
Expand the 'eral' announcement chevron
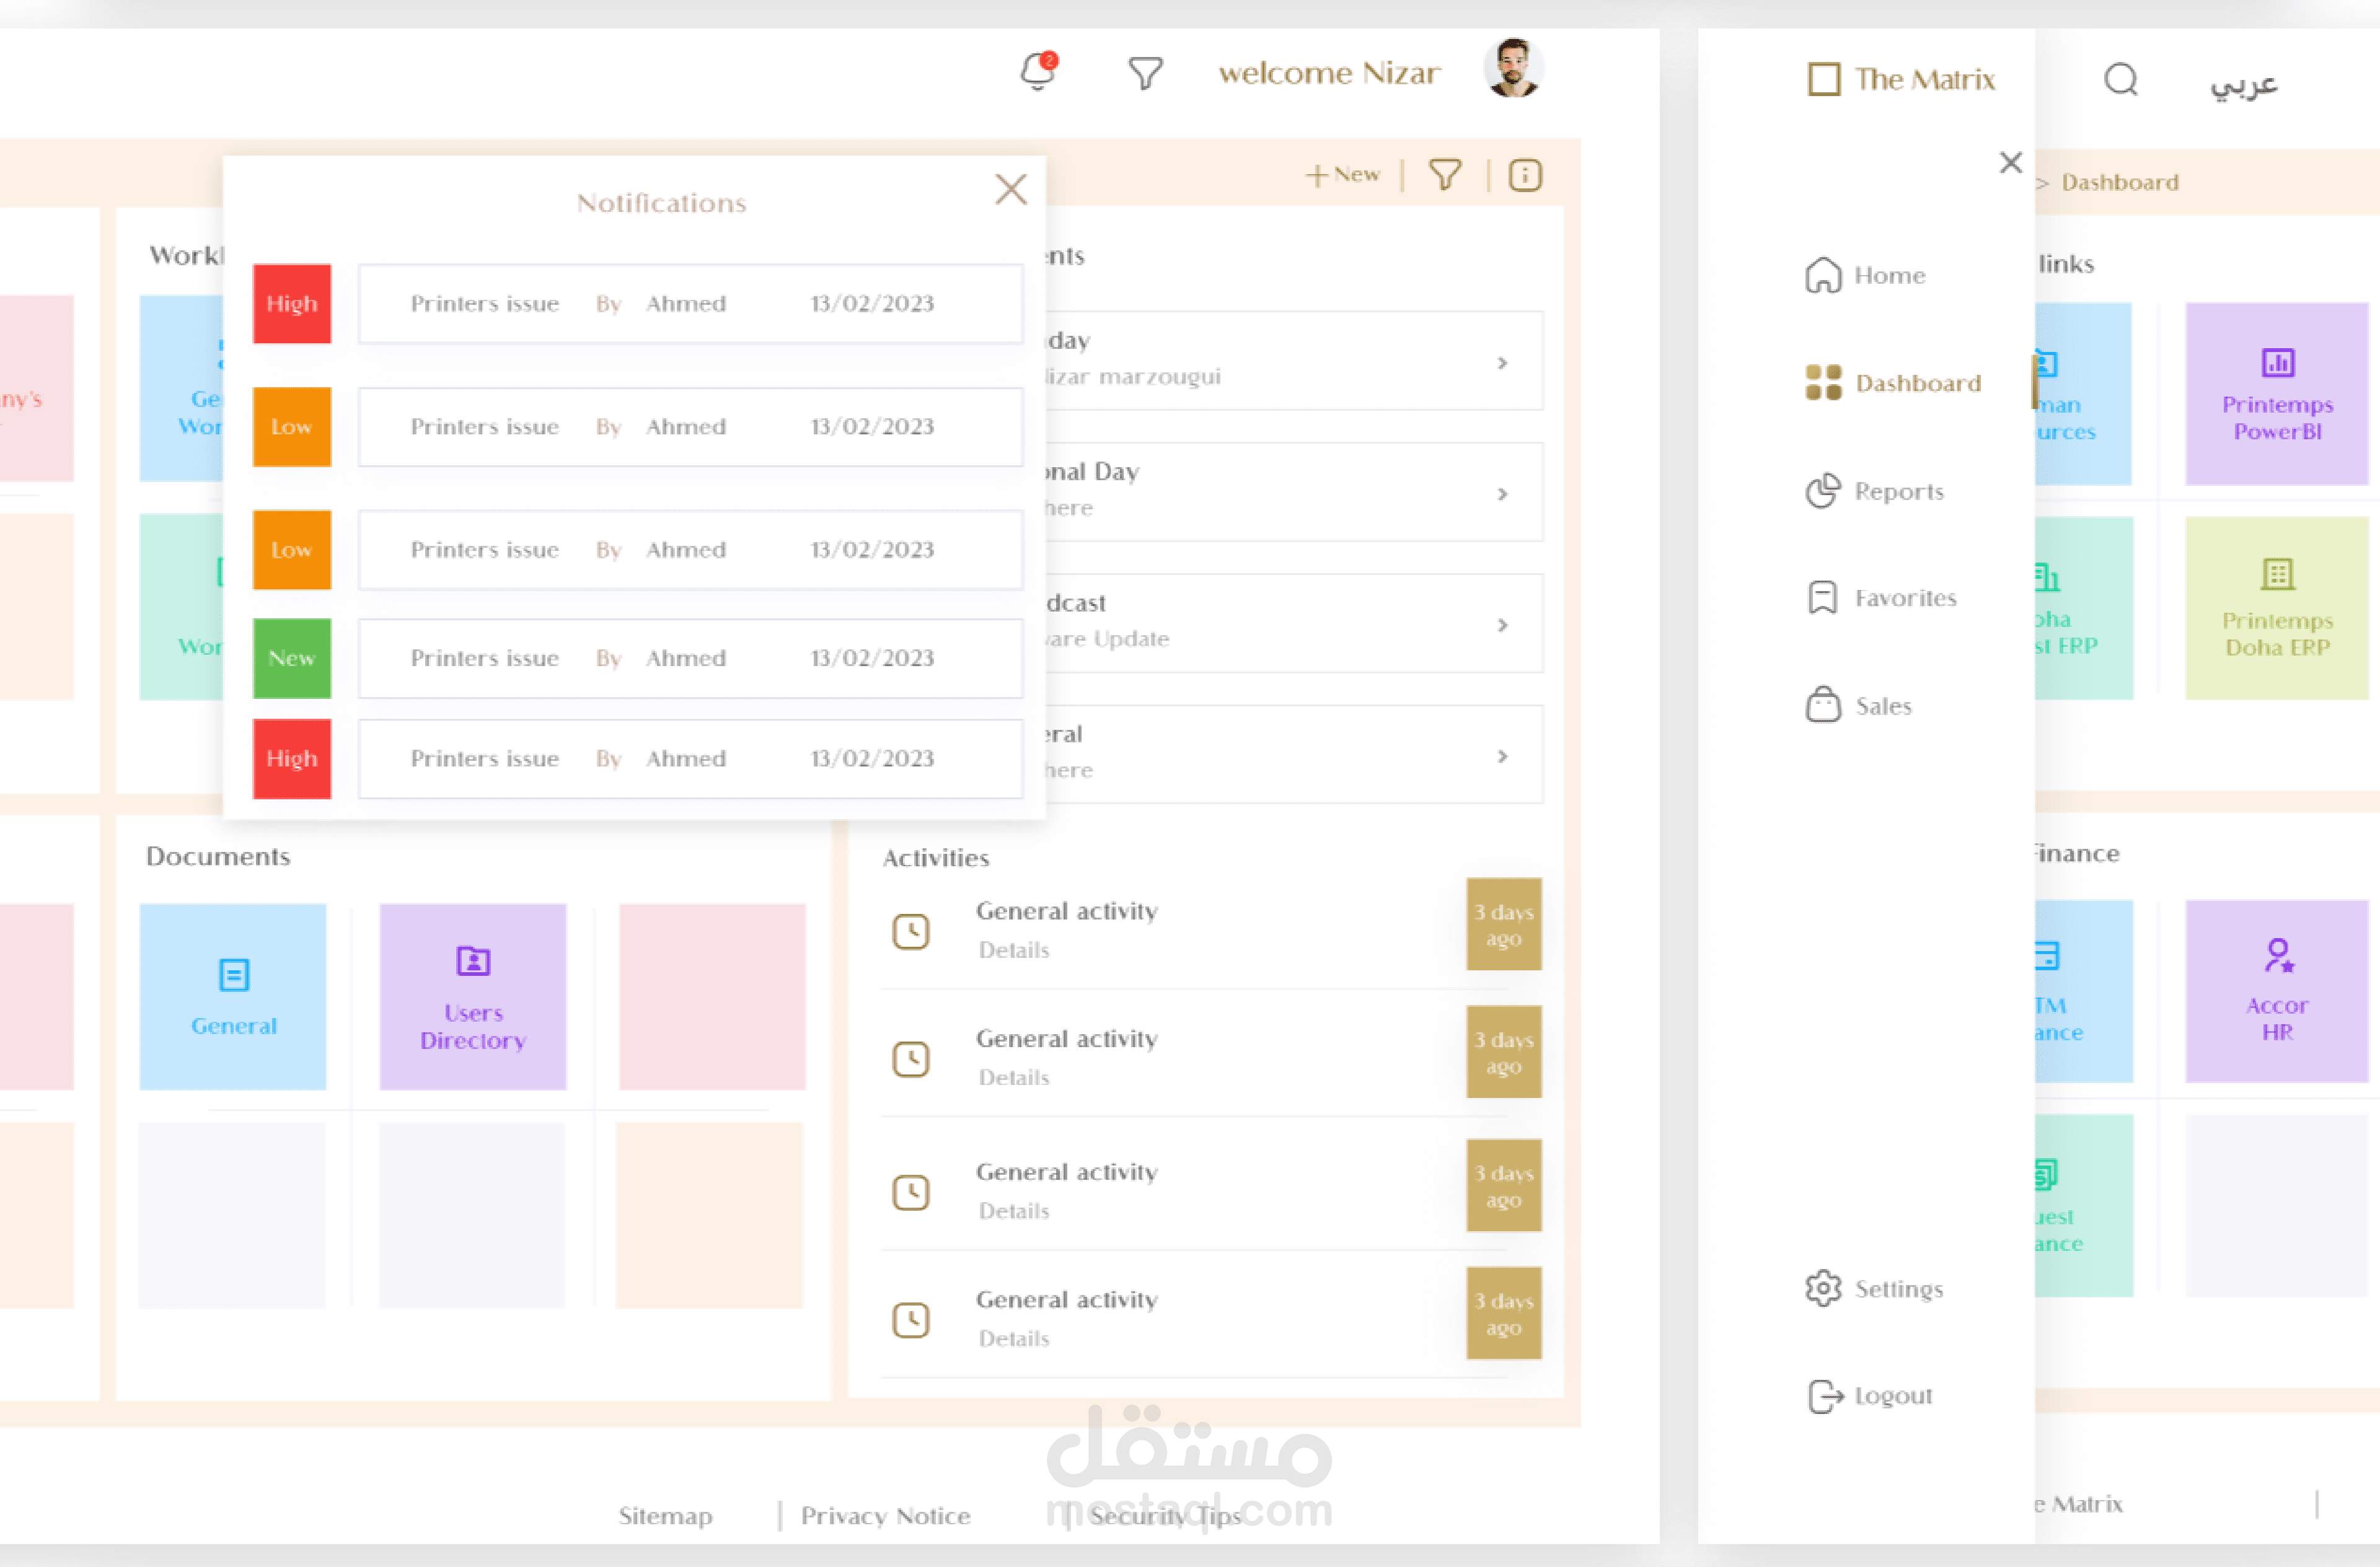click(1502, 756)
